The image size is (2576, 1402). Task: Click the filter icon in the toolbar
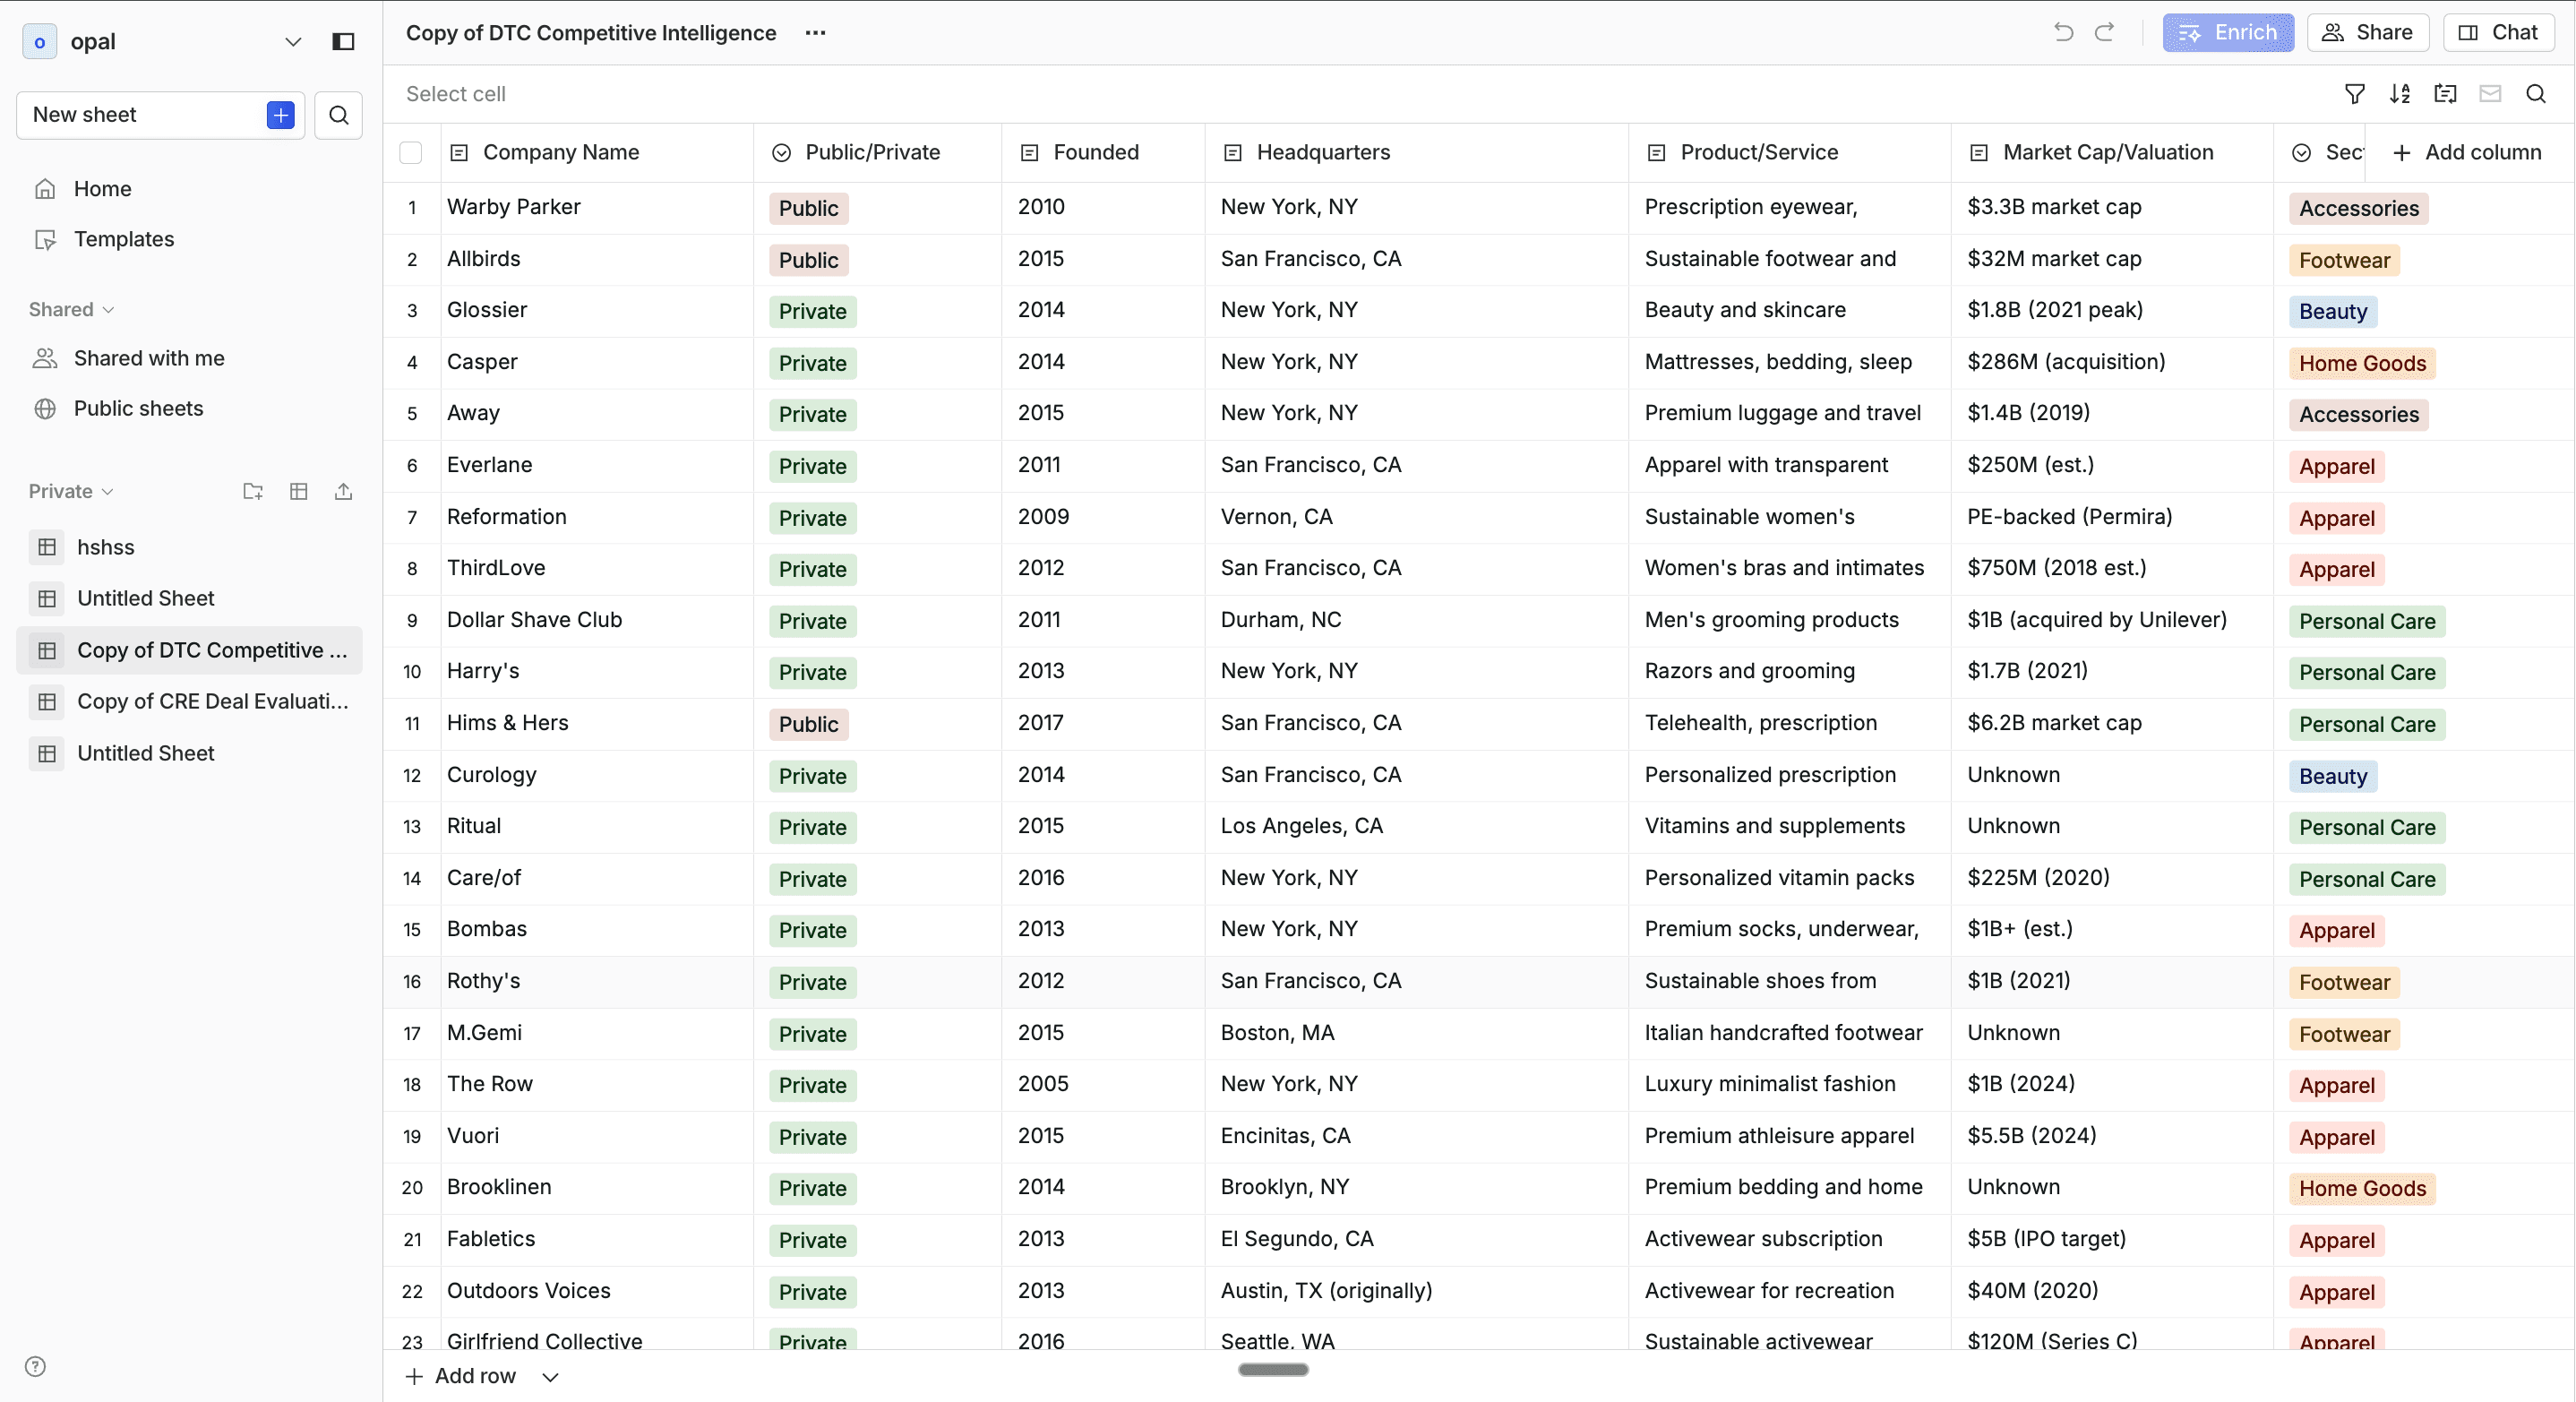pos(2354,94)
